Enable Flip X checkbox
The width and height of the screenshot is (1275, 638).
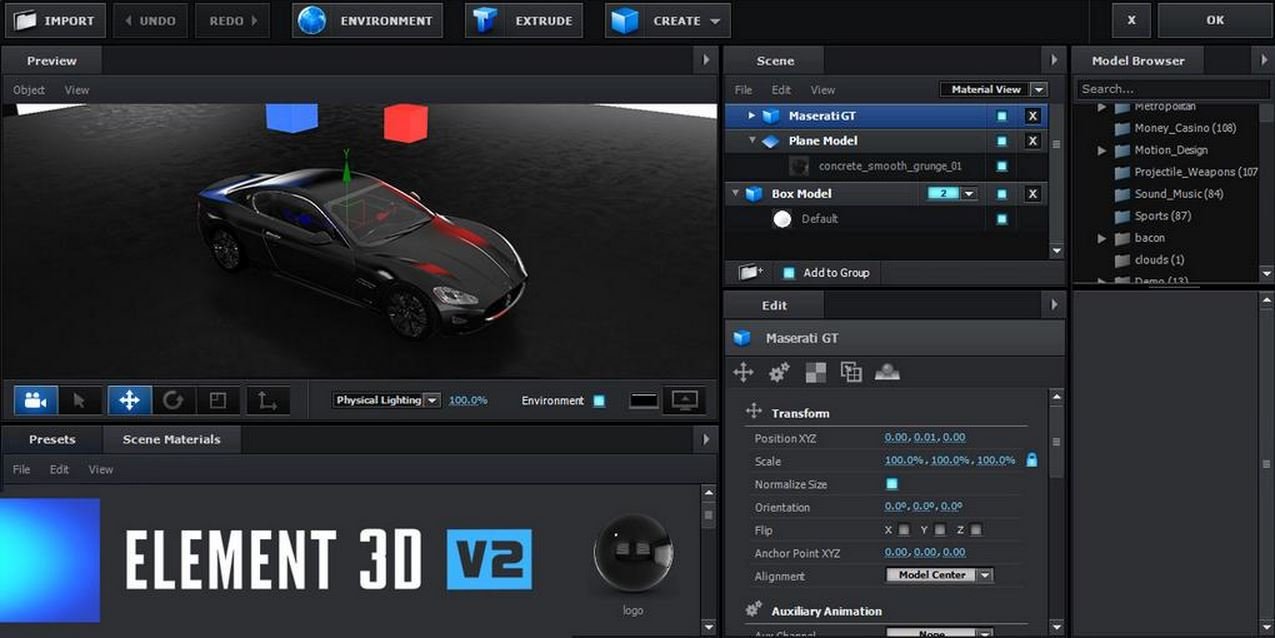click(x=904, y=530)
